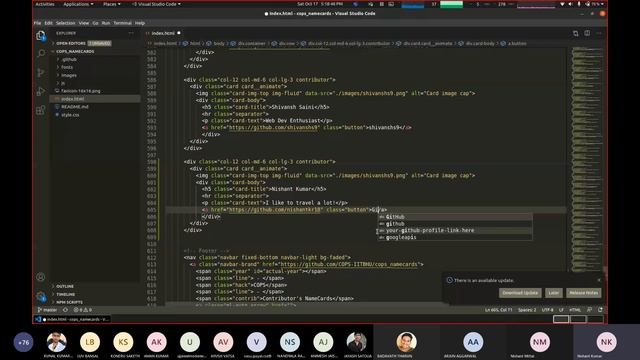Click the HTML language mode status item
The height and width of the screenshot is (360, 640).
click(x=575, y=310)
